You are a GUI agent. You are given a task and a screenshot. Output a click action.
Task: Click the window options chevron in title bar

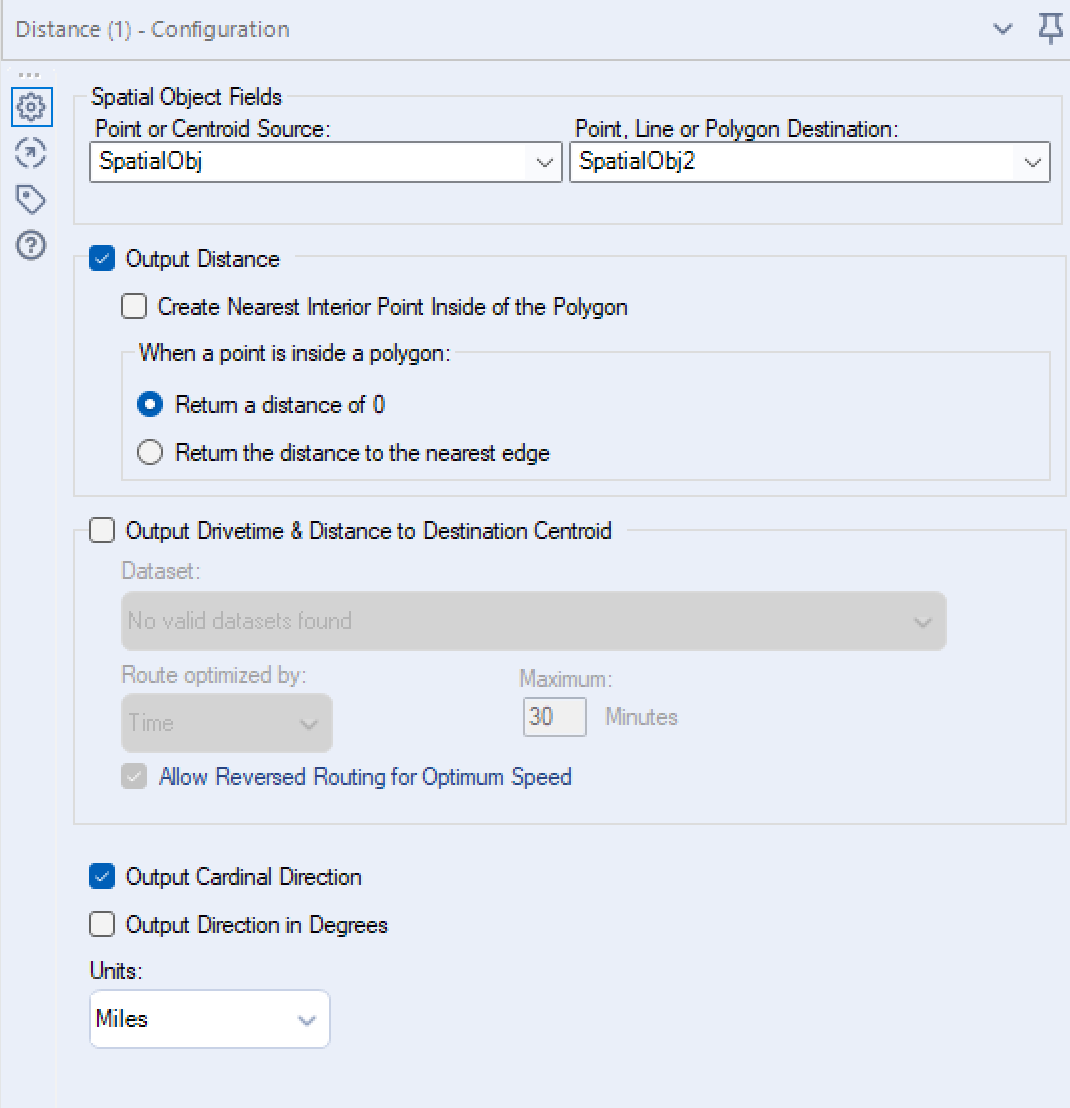tap(1003, 29)
